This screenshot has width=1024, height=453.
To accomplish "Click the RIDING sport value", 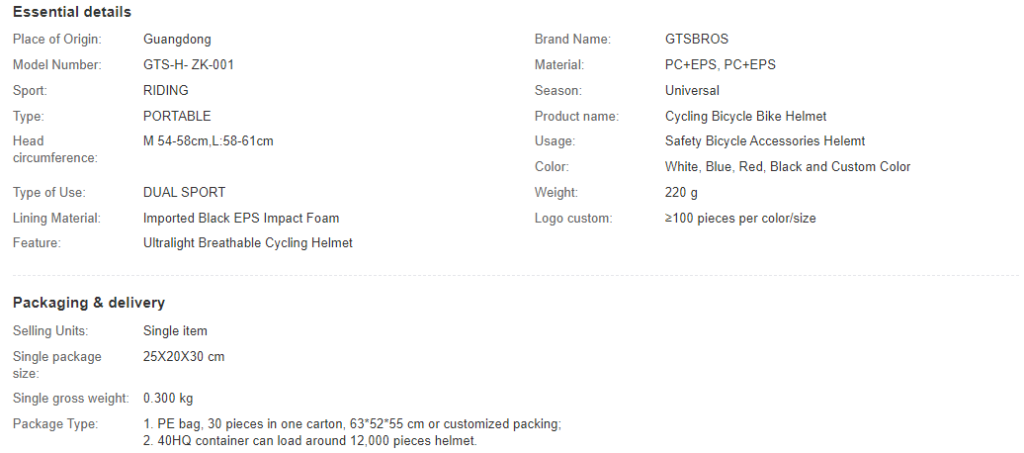I will [166, 90].
